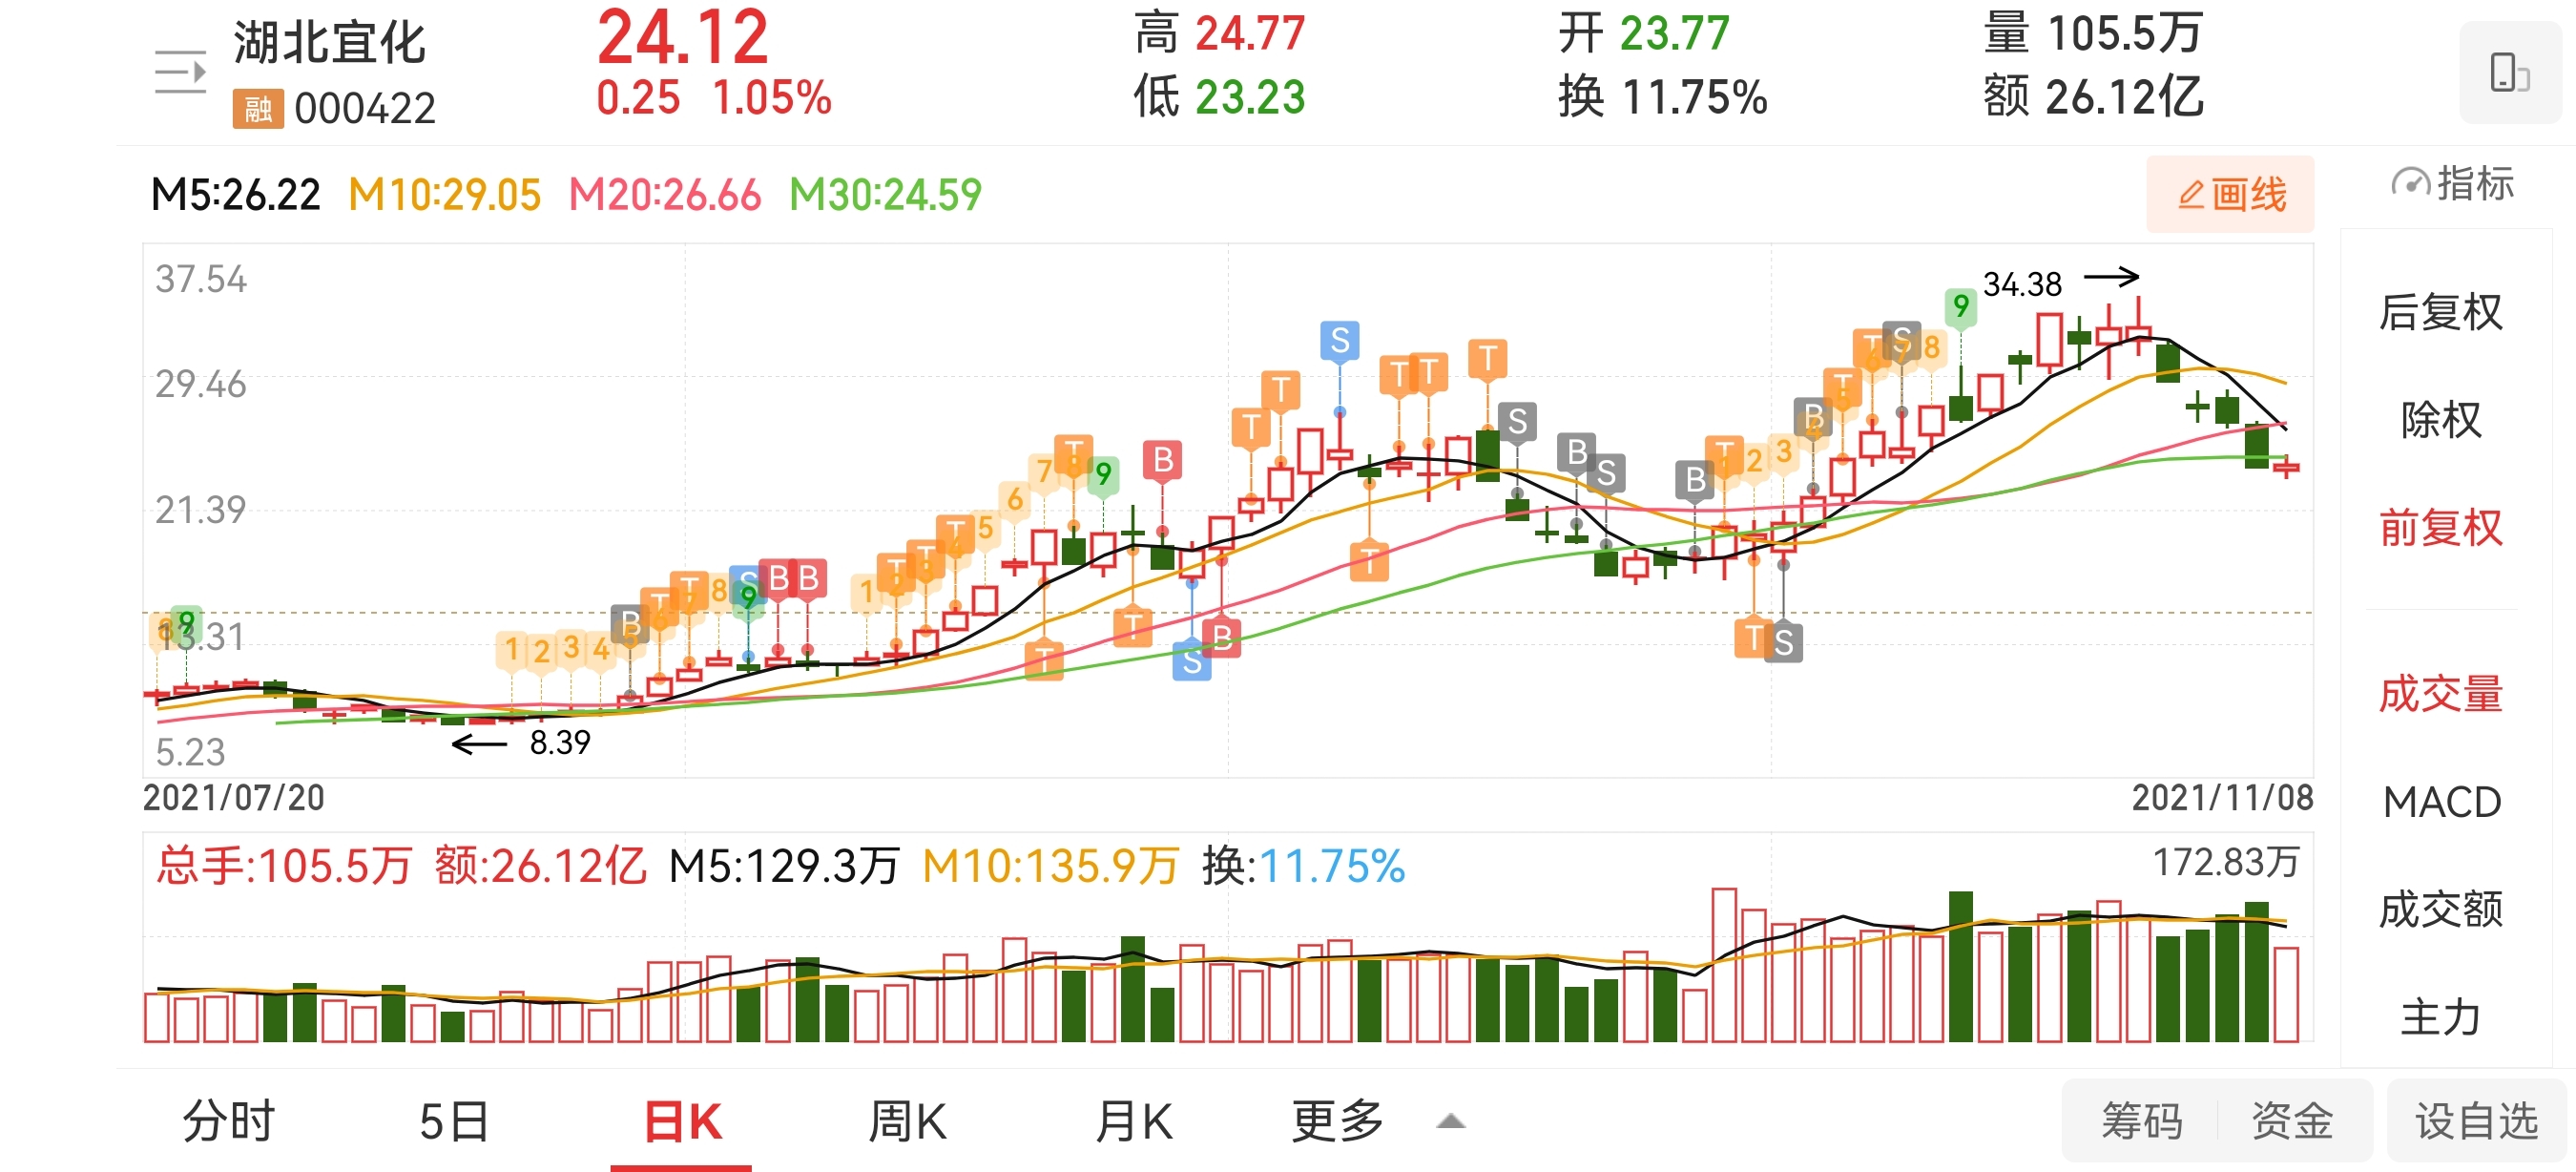Open the 筹码 chip distribution button

pos(2140,1120)
